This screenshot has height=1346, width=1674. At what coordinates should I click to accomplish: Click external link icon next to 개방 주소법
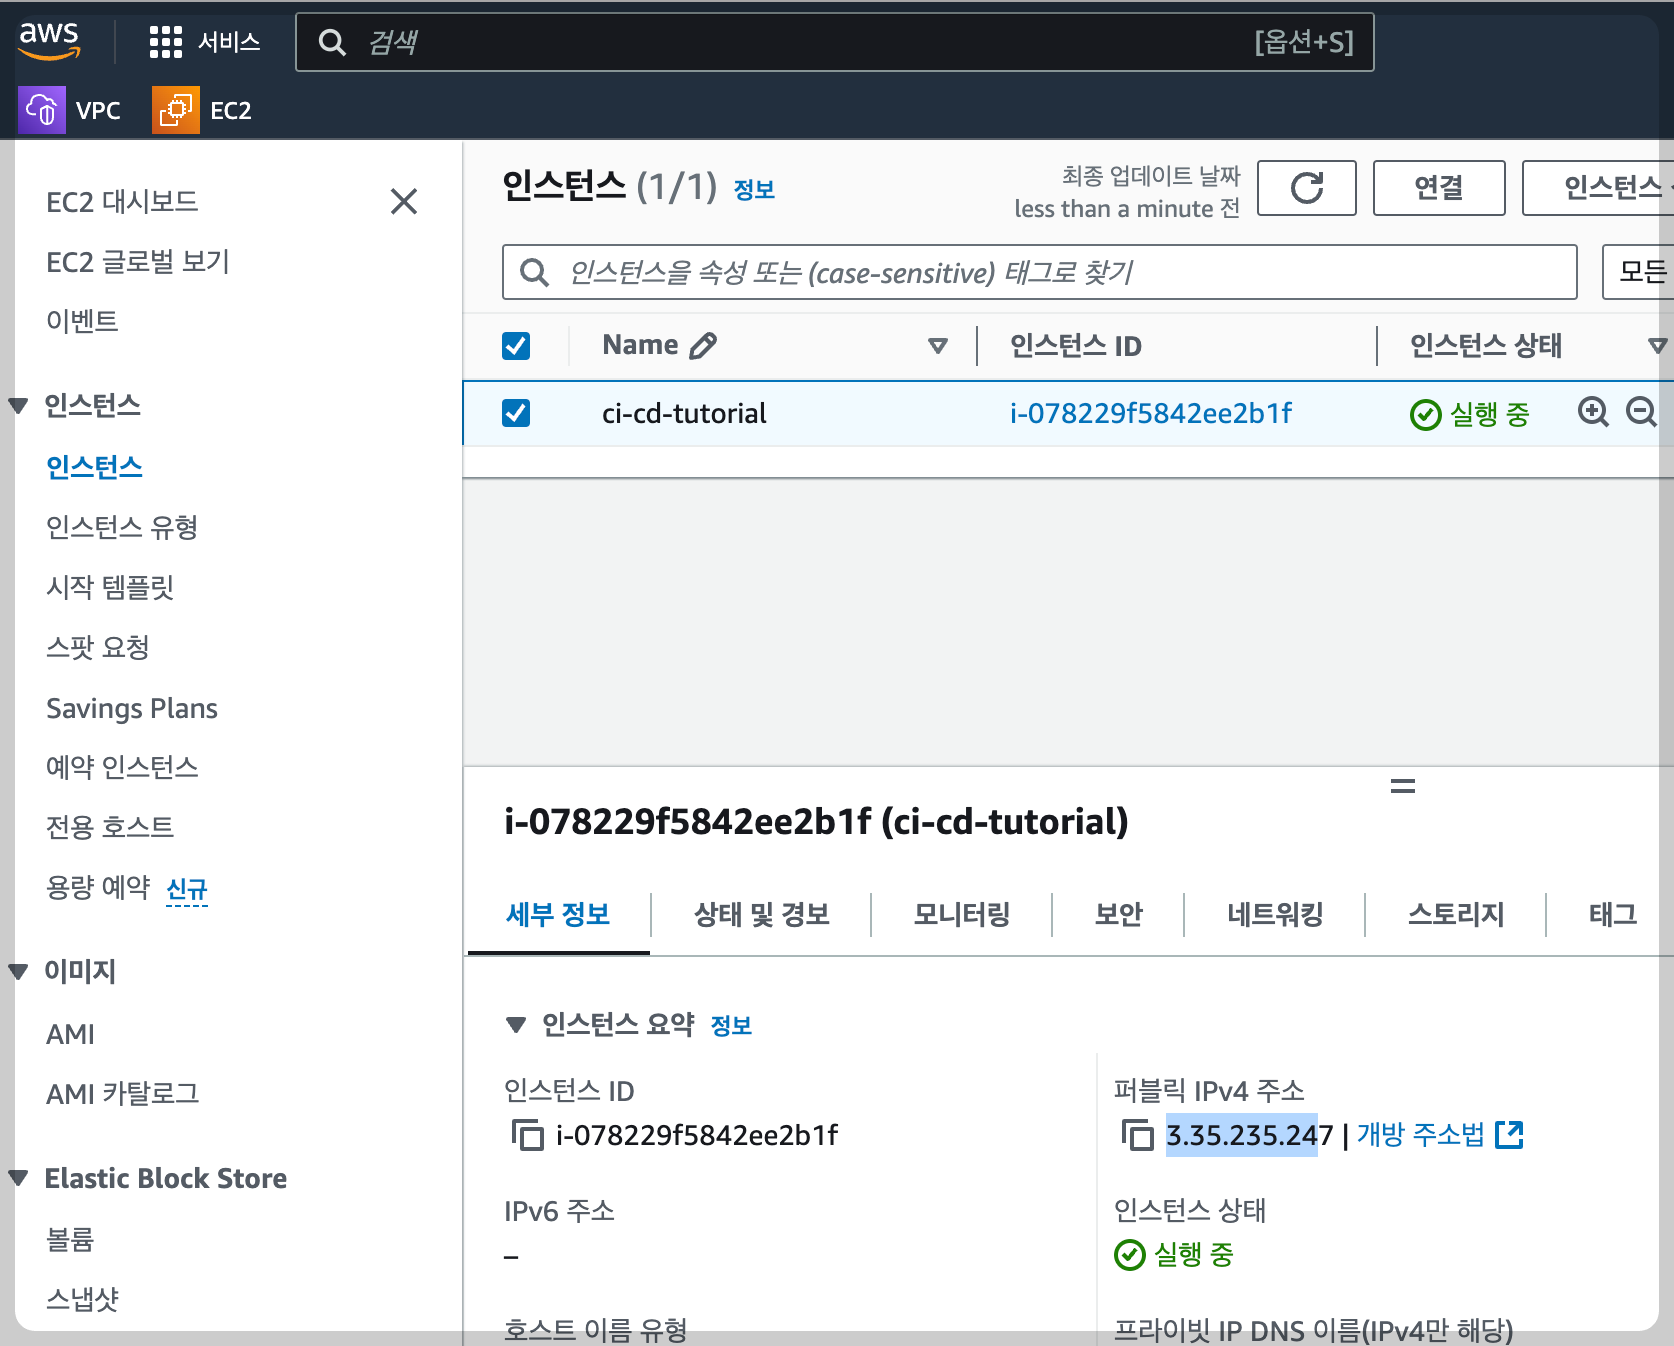pos(1509,1135)
